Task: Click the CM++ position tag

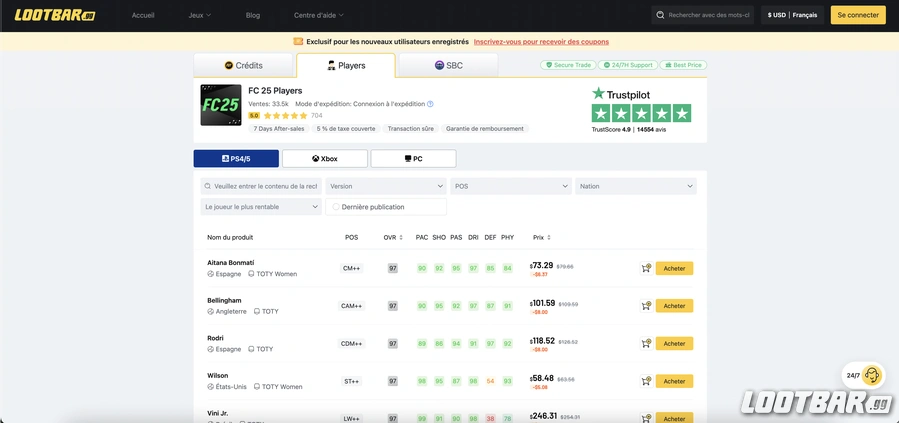Action: click(351, 268)
